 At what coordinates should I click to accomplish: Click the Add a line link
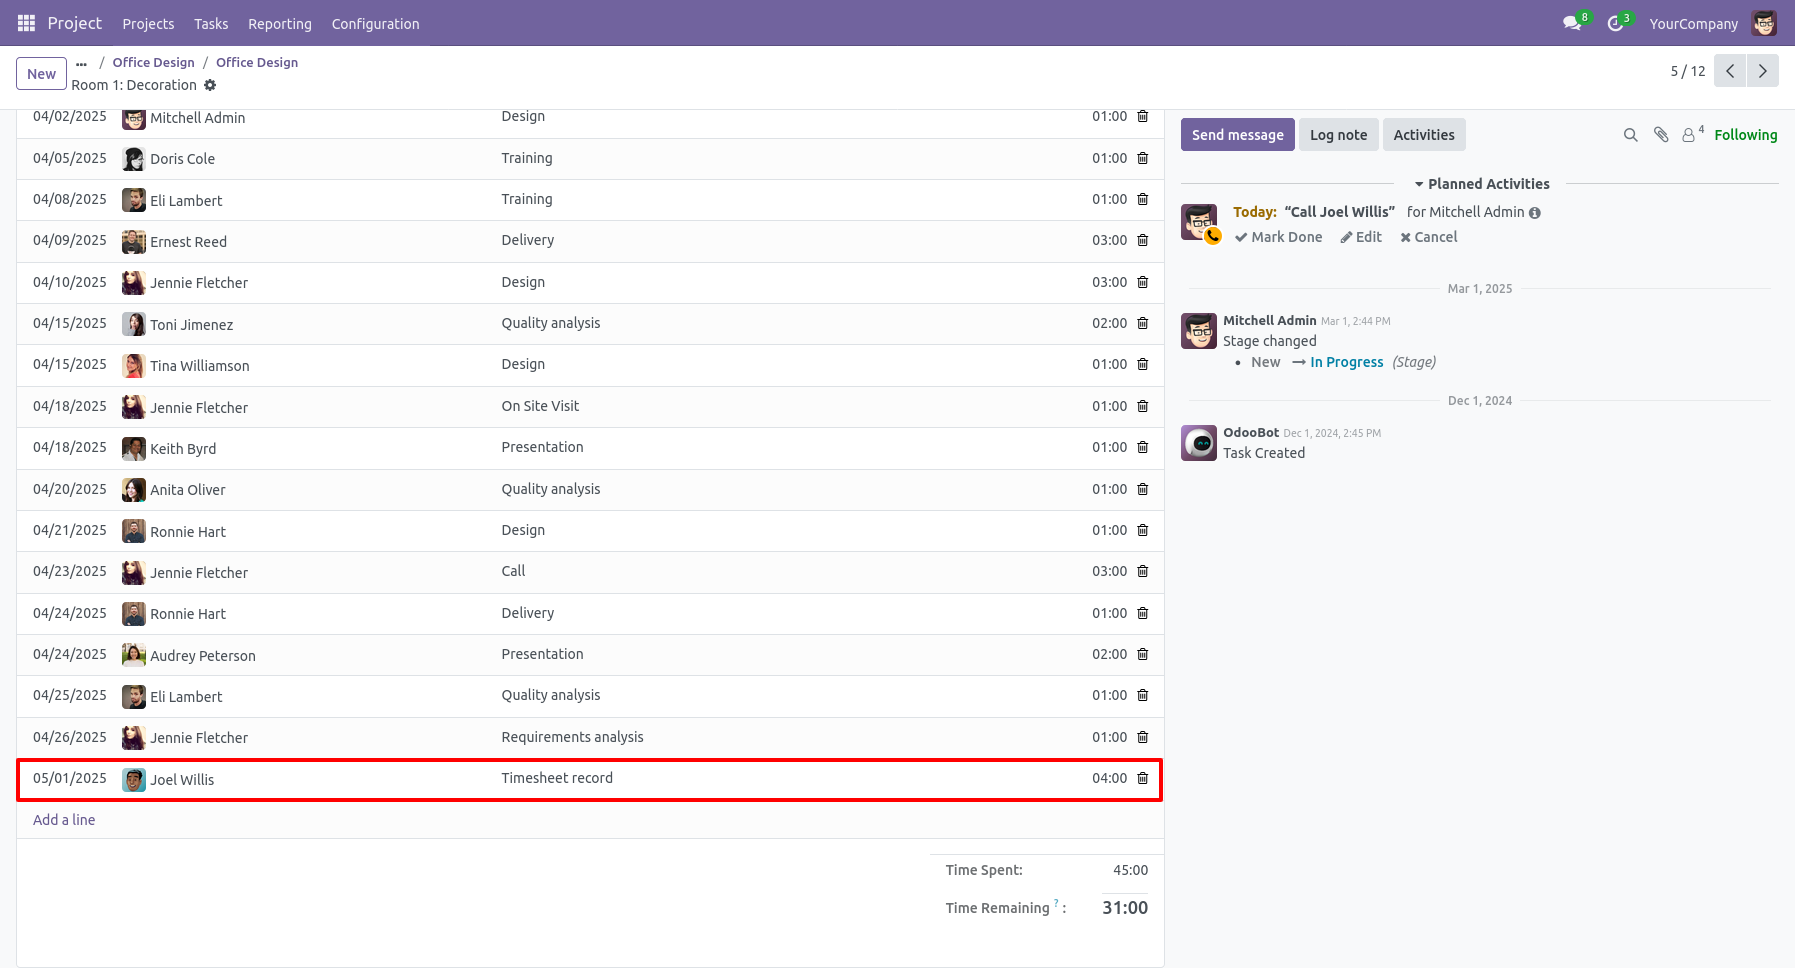(64, 820)
